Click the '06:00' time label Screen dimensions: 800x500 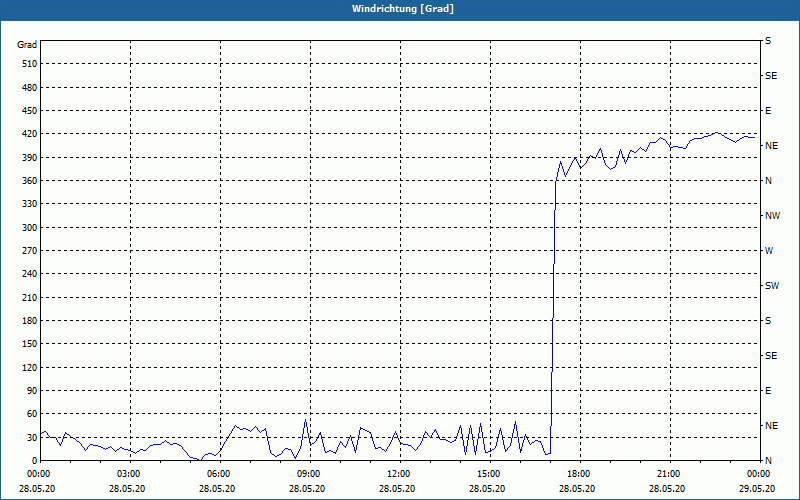218,474
